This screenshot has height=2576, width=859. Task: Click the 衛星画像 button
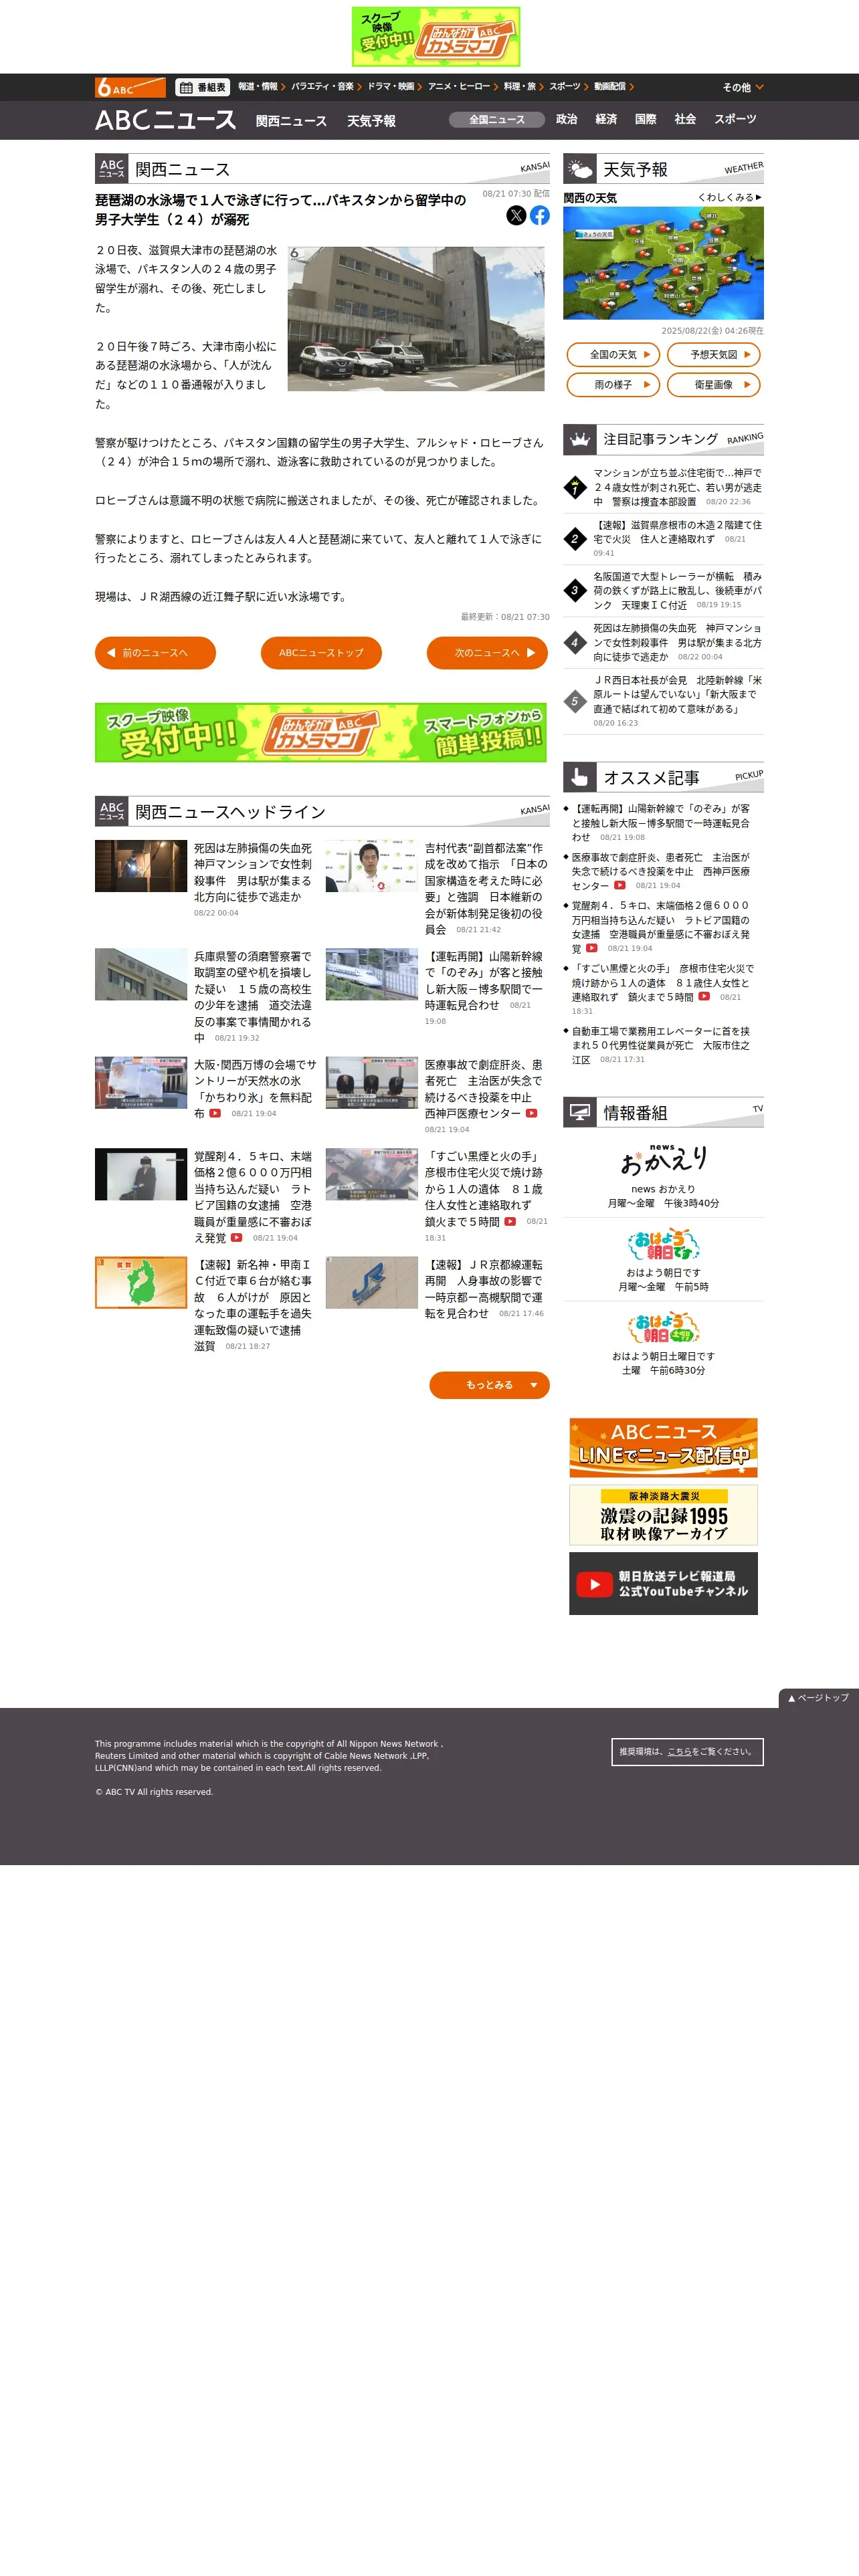(x=714, y=385)
